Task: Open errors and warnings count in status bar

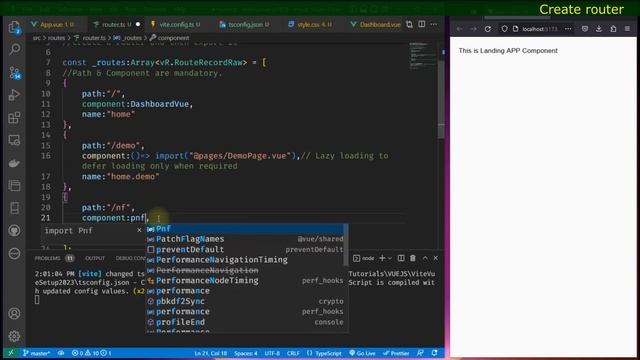Action: point(91,353)
